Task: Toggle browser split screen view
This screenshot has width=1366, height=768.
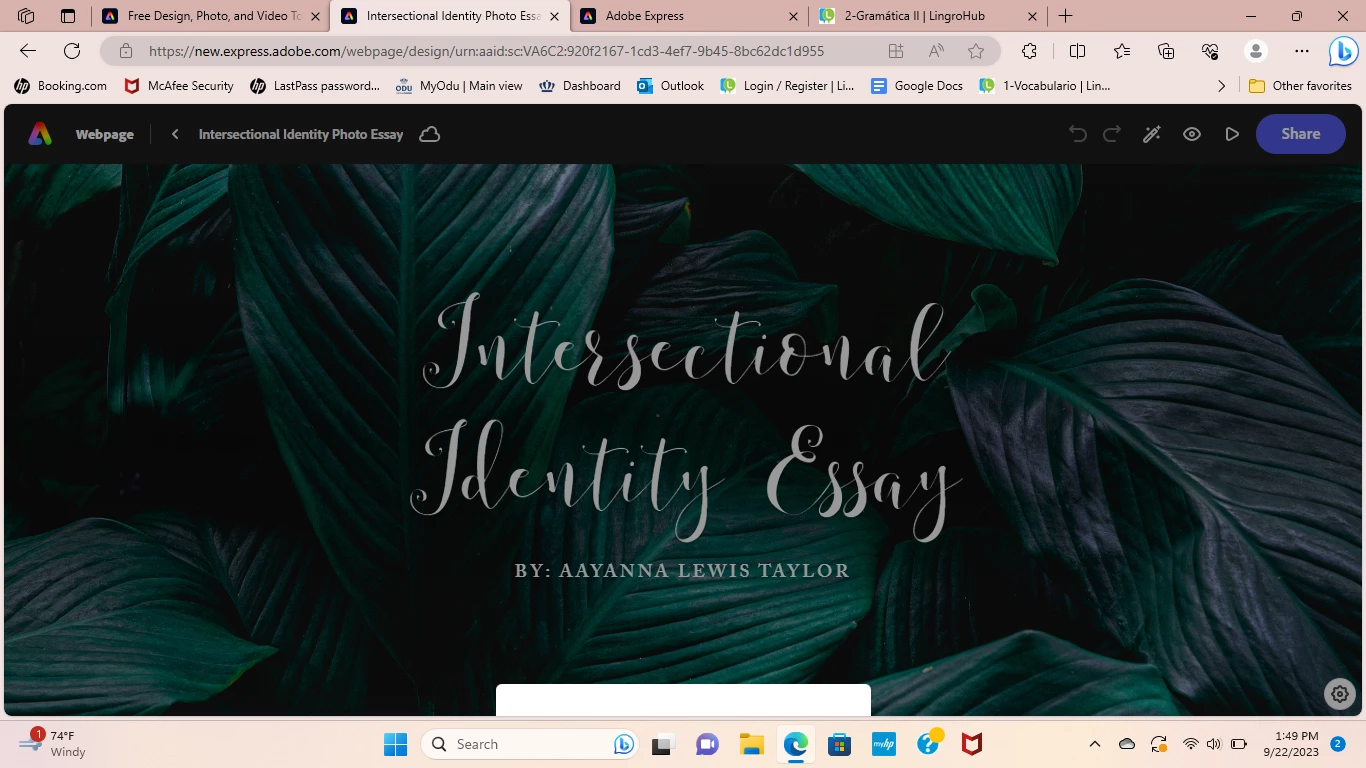Action: pos(1077,51)
